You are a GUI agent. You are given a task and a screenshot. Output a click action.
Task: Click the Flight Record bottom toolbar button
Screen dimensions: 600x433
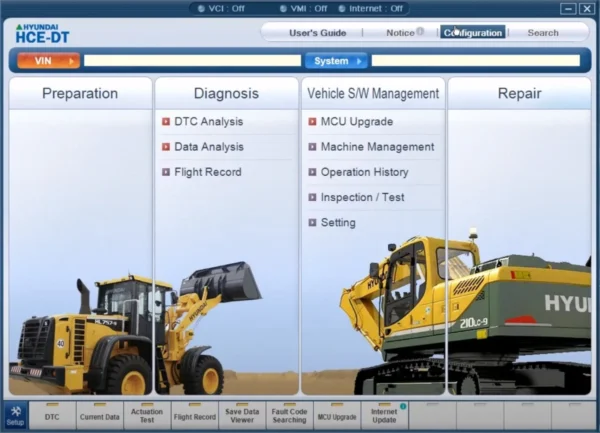(x=195, y=416)
